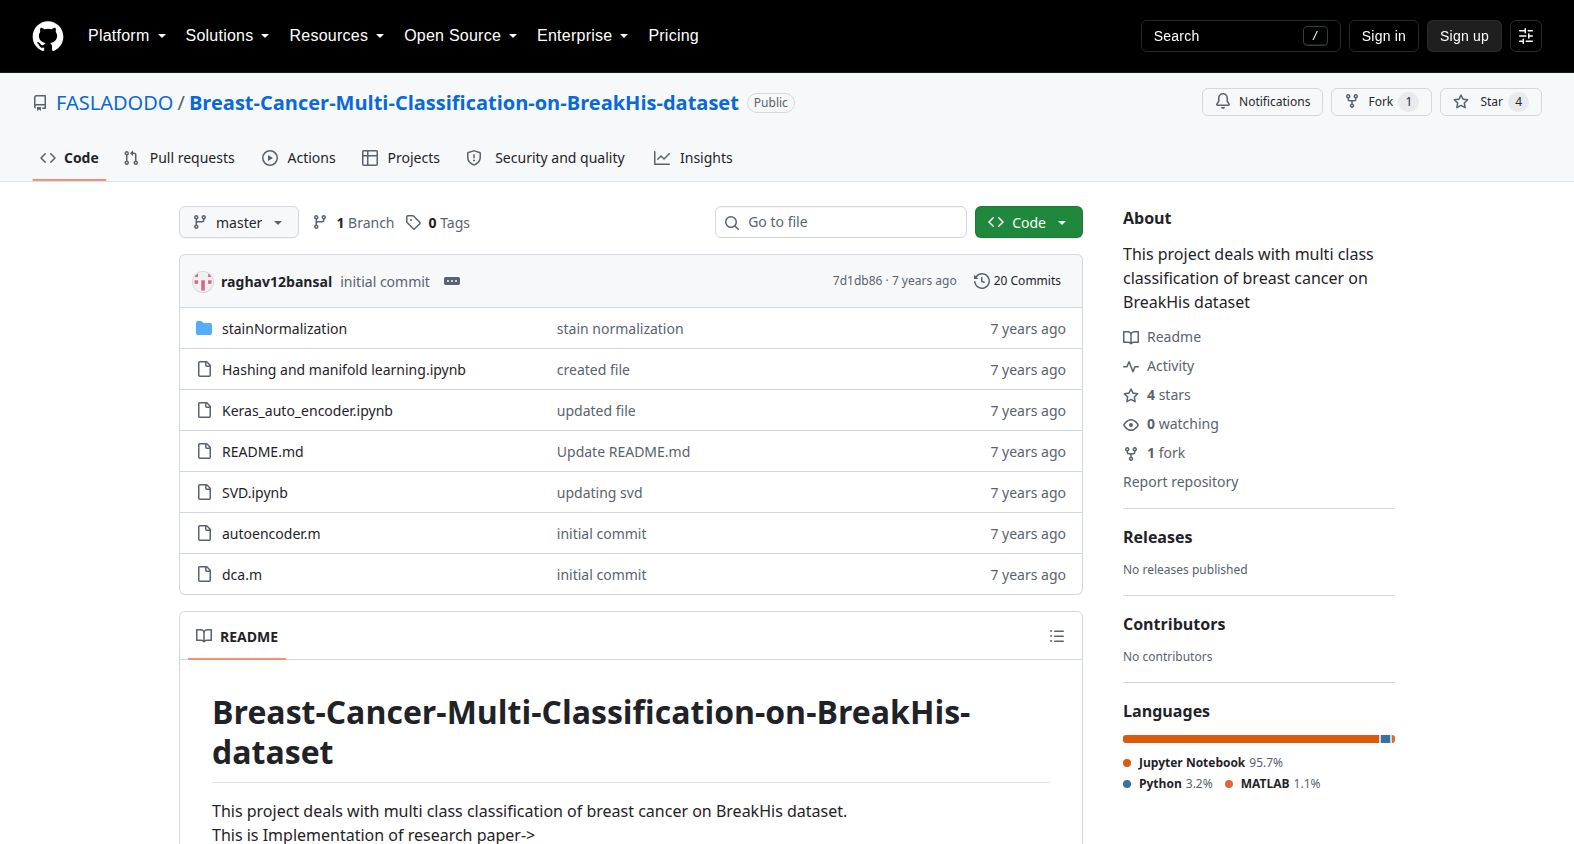The width and height of the screenshot is (1574, 844).
Task: Open Hashing and manifold learning.ipynb
Action: coord(344,370)
